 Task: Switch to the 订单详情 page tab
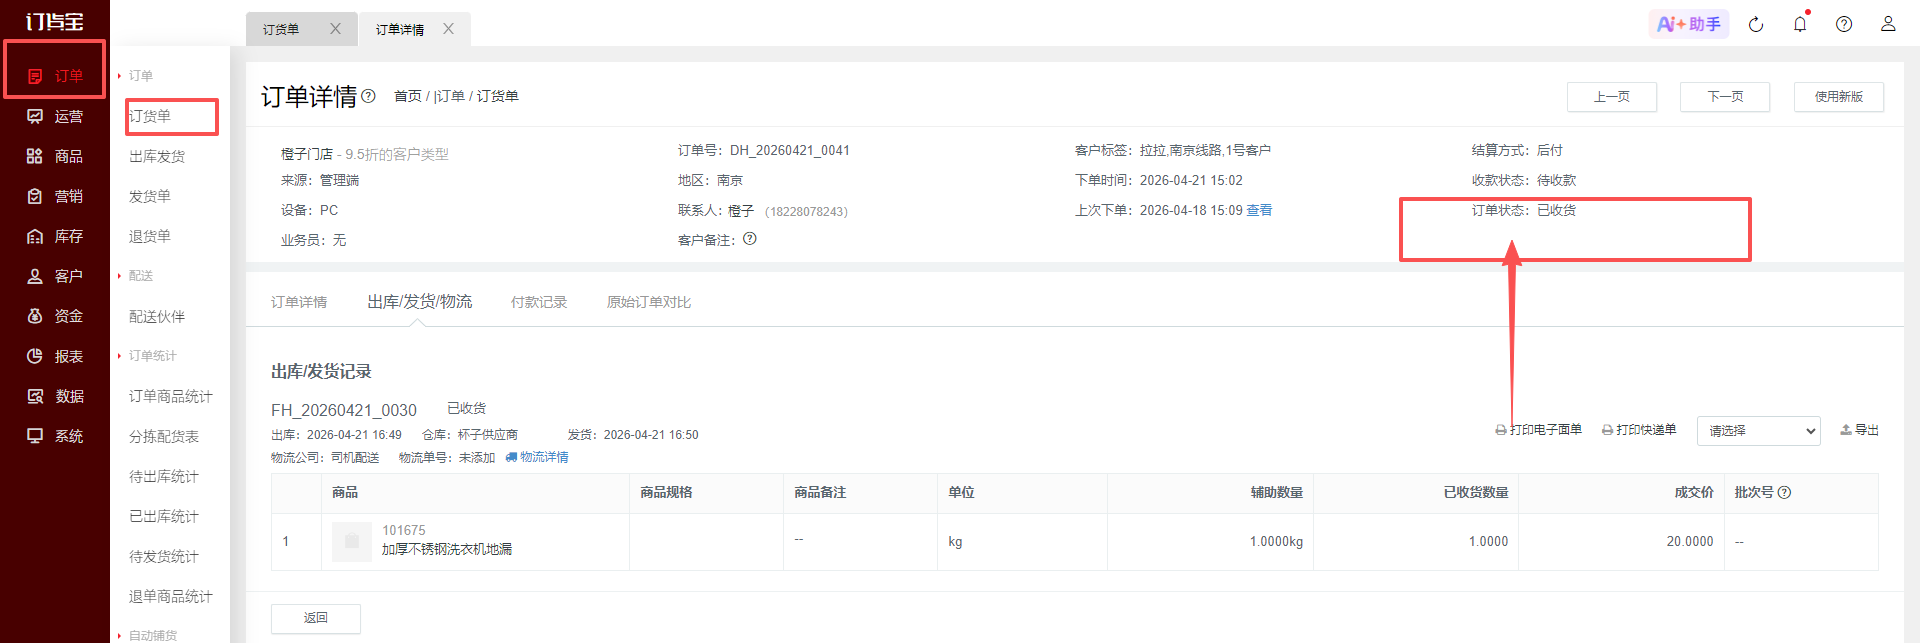click(x=400, y=29)
